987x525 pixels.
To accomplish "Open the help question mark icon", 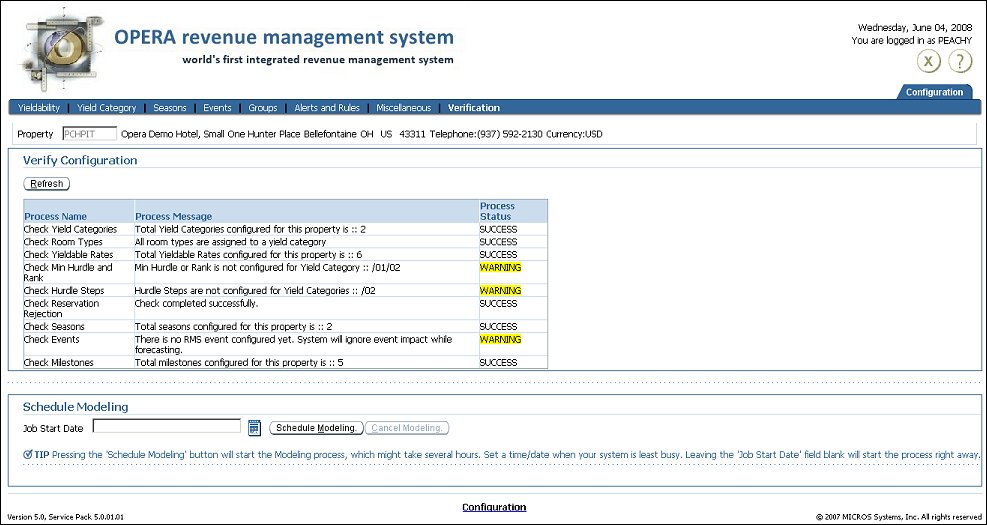I will pos(960,62).
